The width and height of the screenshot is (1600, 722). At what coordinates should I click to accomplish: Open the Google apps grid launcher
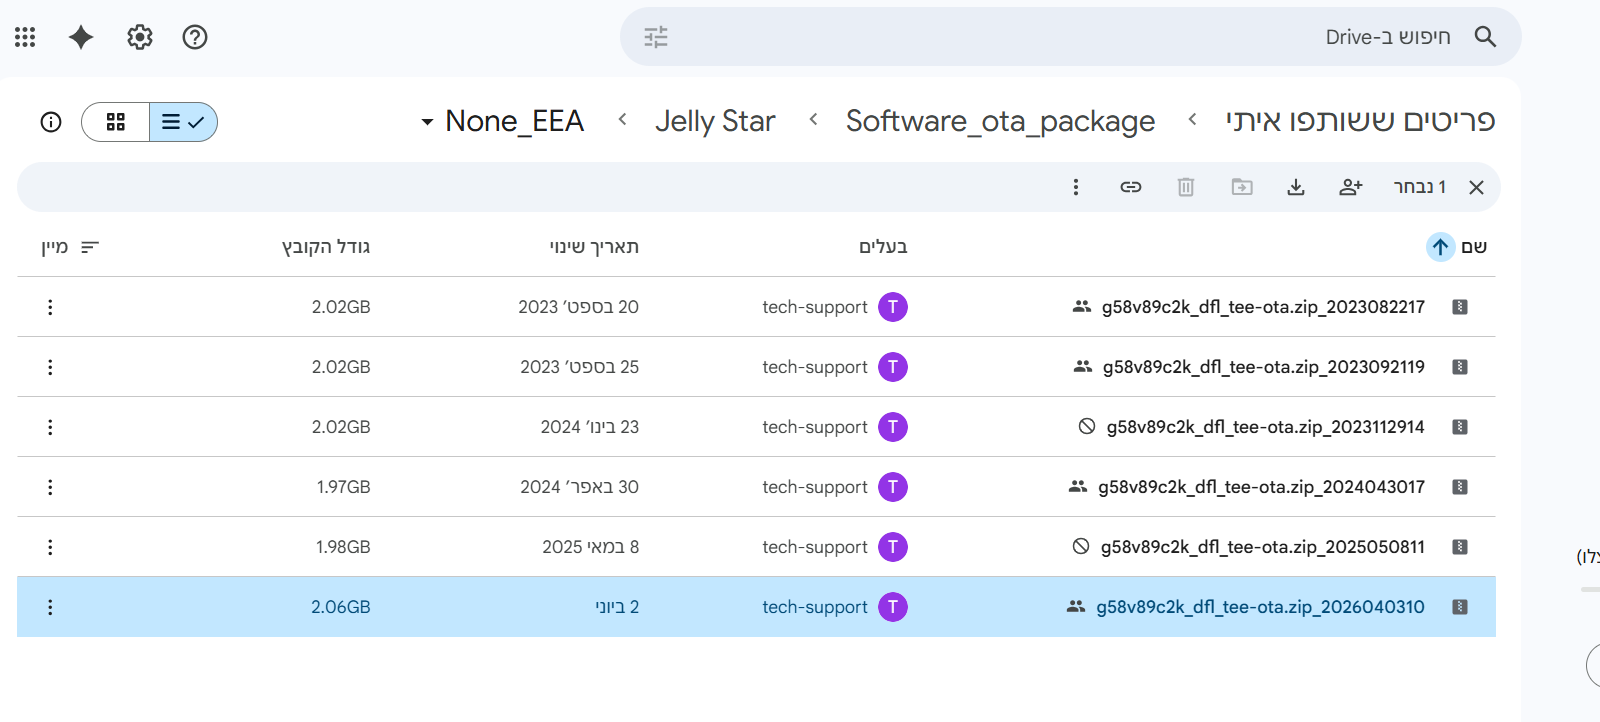pyautogui.click(x=25, y=37)
